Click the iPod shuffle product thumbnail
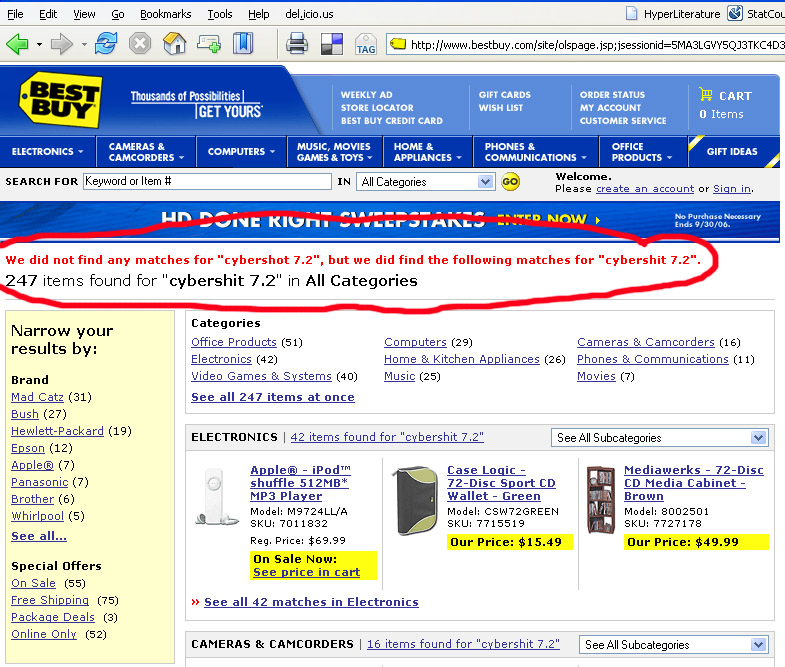 point(216,497)
